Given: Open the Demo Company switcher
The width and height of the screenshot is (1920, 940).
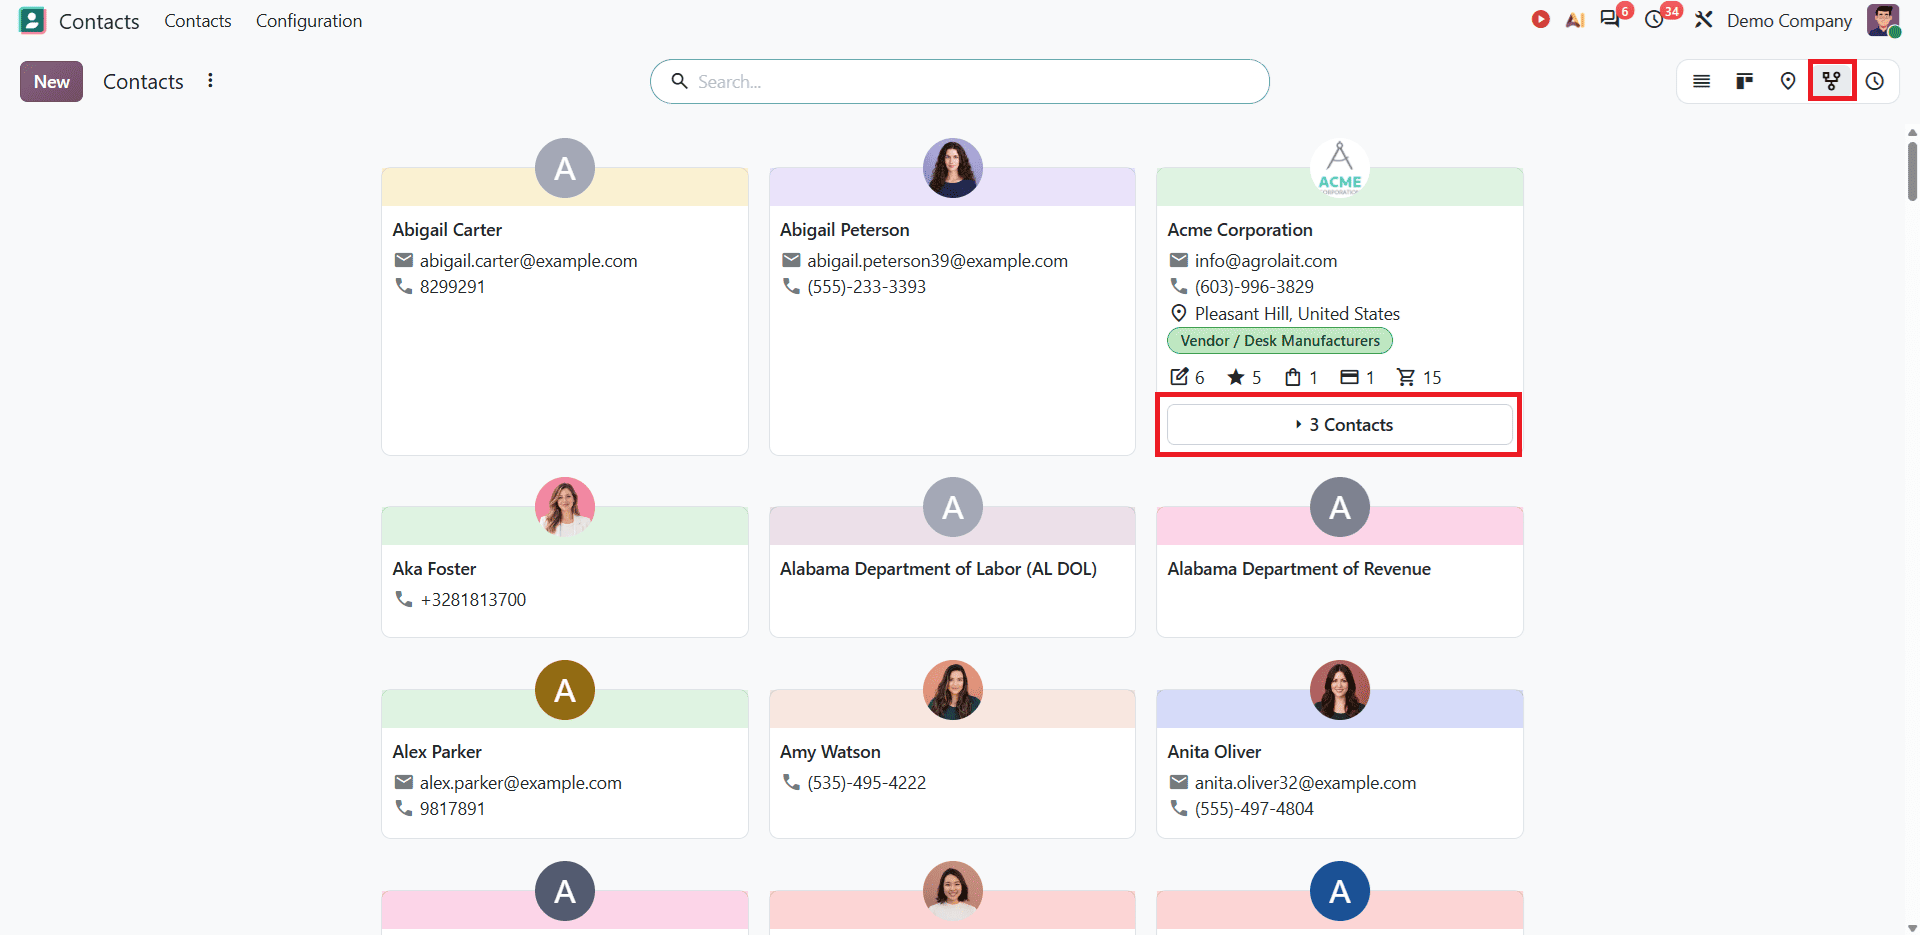Looking at the screenshot, I should [x=1789, y=21].
